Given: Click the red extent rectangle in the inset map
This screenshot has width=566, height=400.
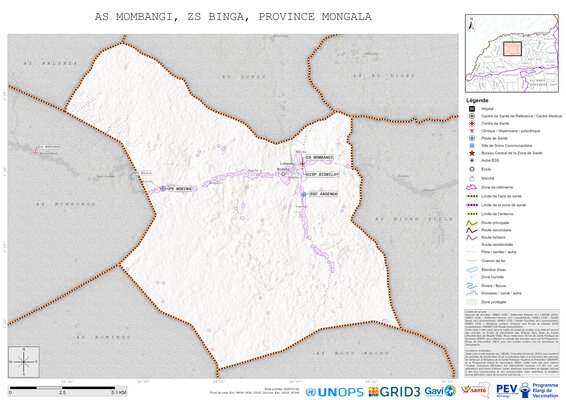Looking at the screenshot, I should tap(513, 49).
